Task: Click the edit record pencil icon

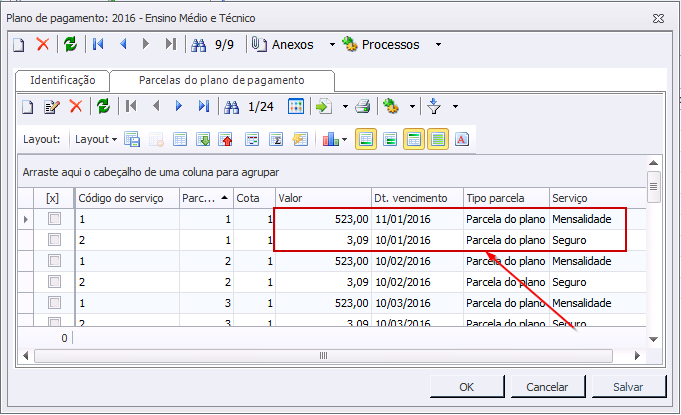Action: pos(52,107)
